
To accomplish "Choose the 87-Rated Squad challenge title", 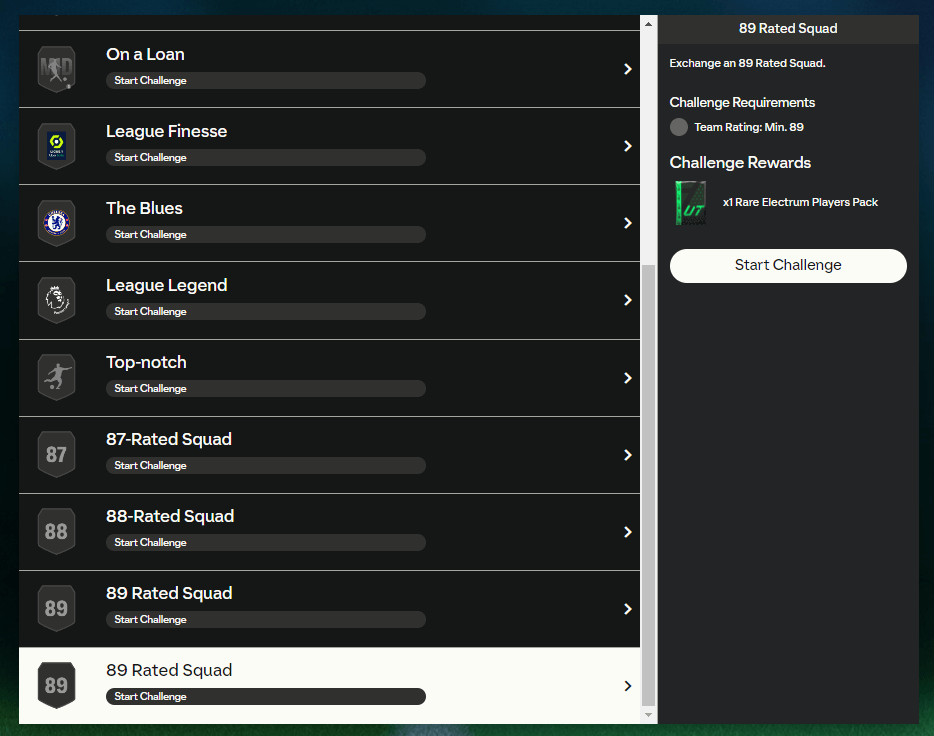I will [168, 439].
